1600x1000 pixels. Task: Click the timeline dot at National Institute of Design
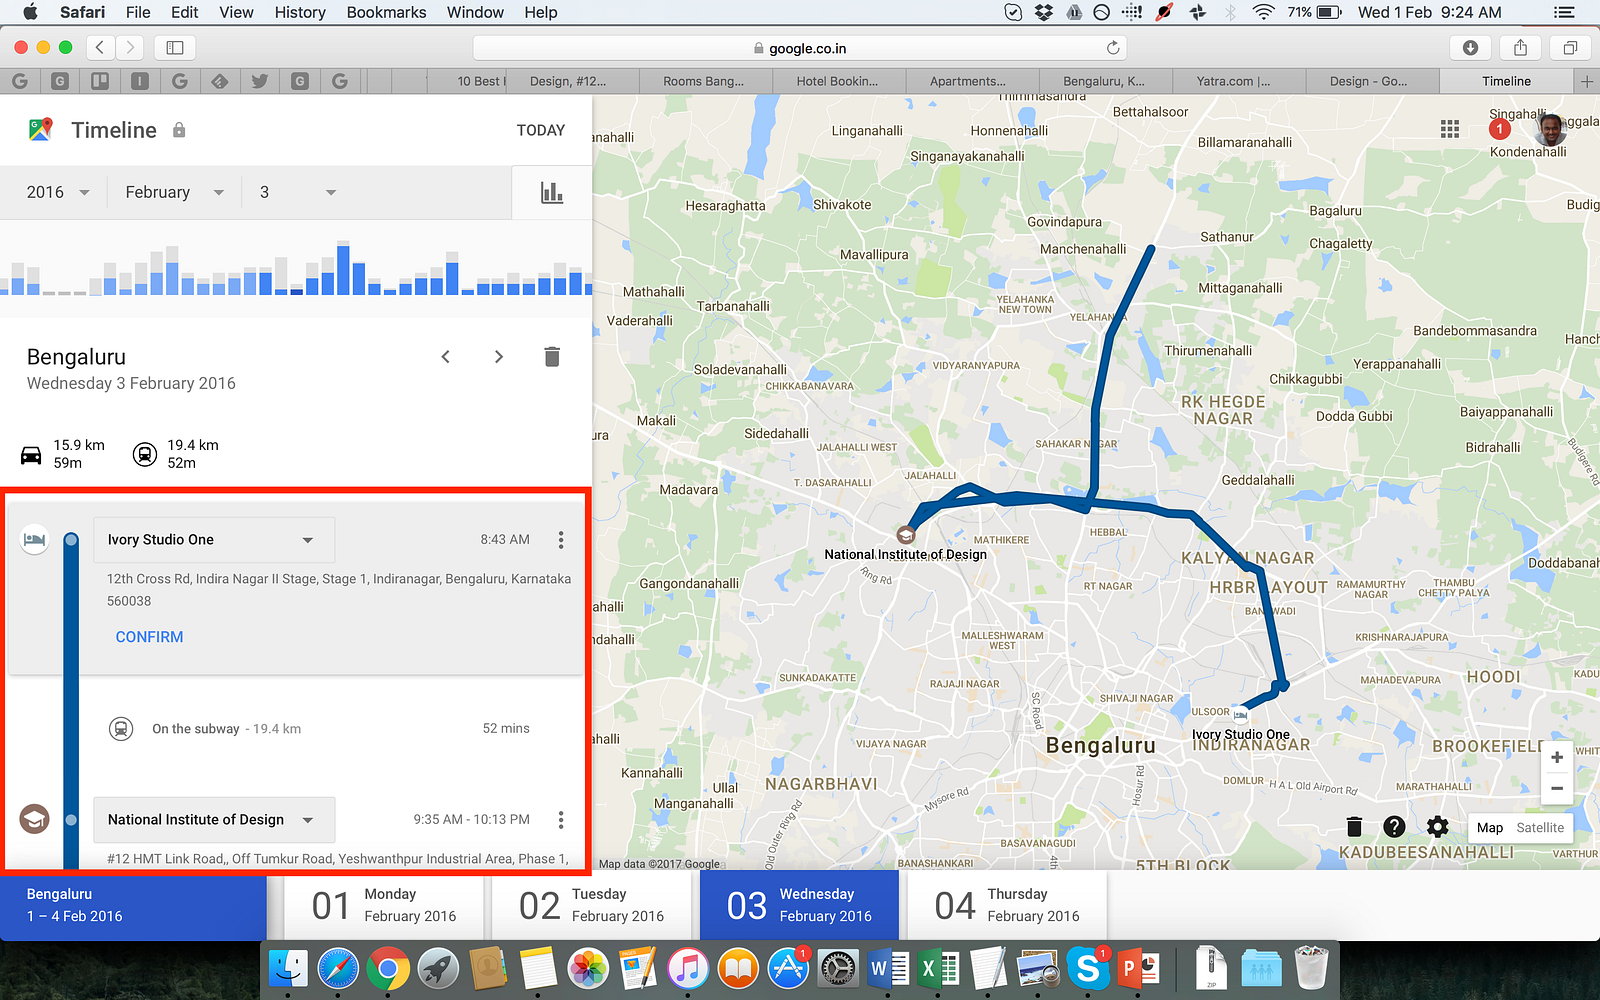pyautogui.click(x=71, y=820)
